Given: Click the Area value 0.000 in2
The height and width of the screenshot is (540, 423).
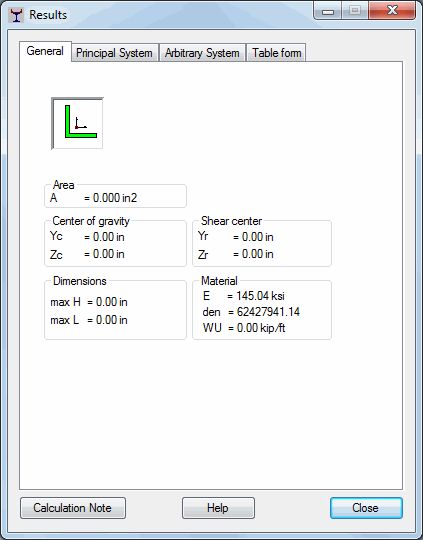Looking at the screenshot, I should (x=115, y=198).
